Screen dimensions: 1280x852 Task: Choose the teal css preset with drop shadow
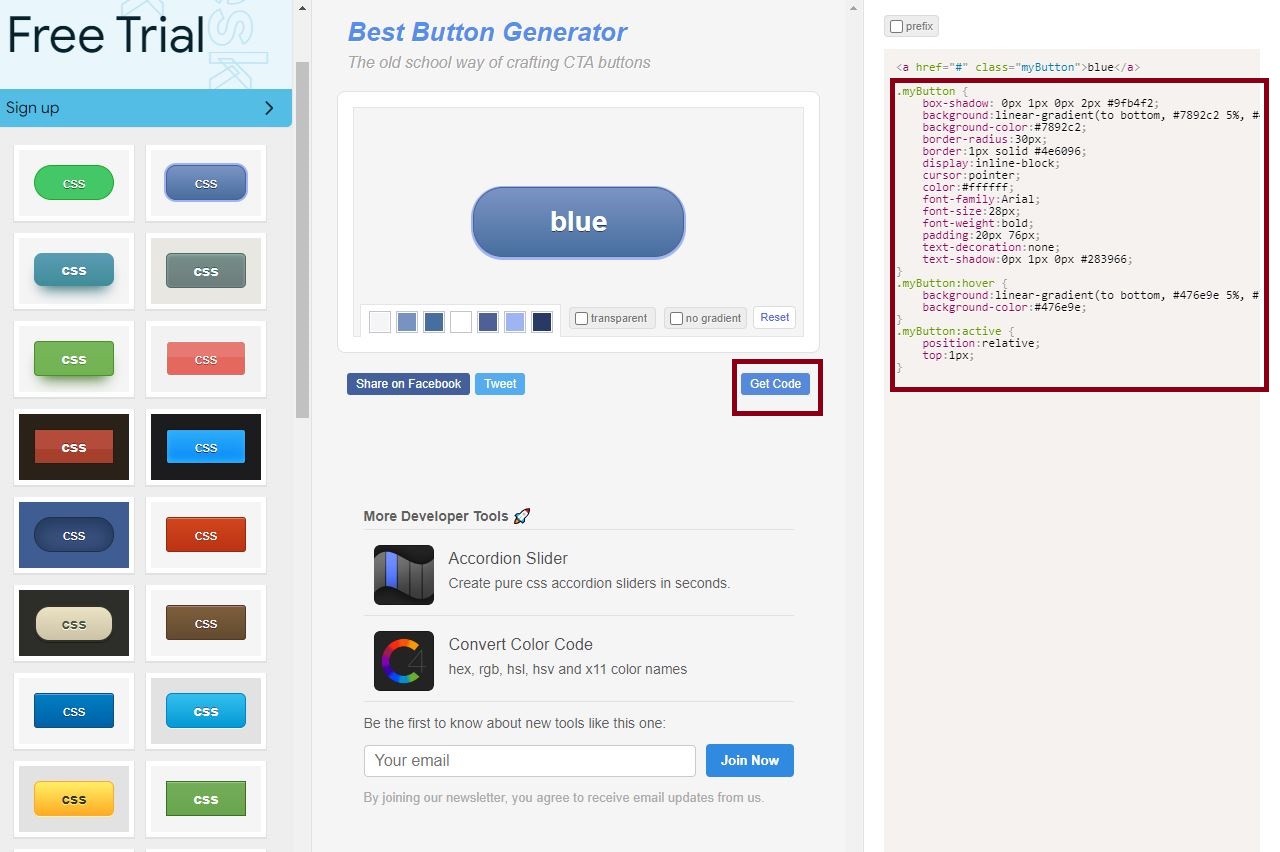click(74, 270)
